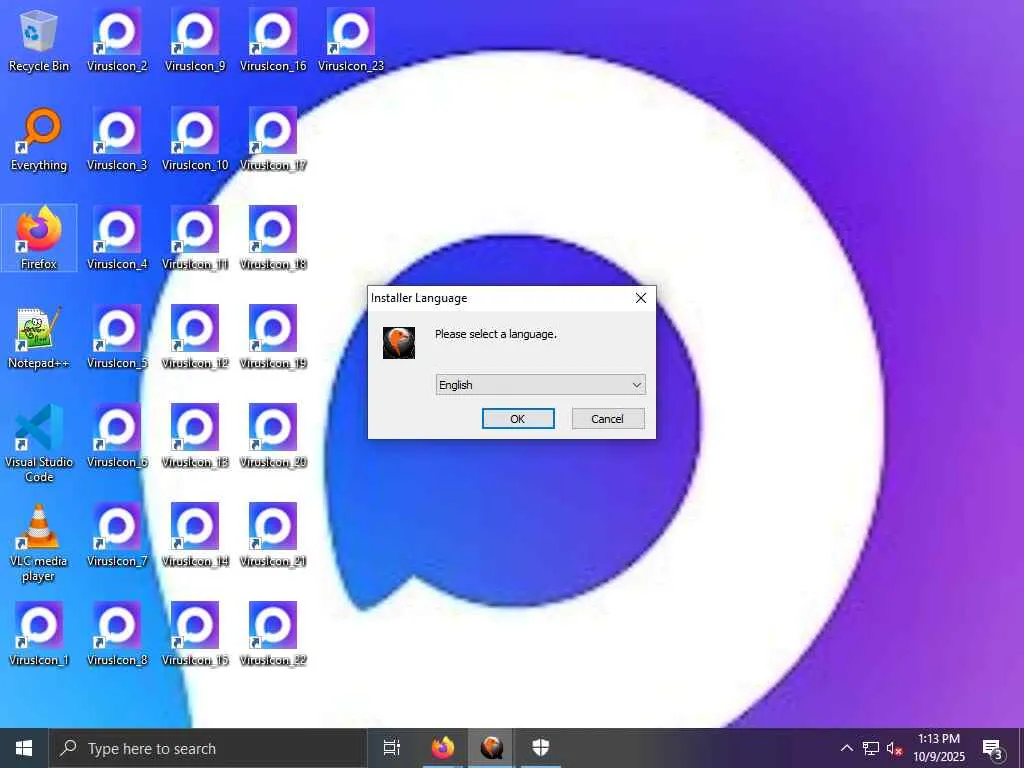Viewport: 1024px width, 768px height.
Task: Select the VirusIcon_10 desktop shortcut
Action: coord(195,140)
